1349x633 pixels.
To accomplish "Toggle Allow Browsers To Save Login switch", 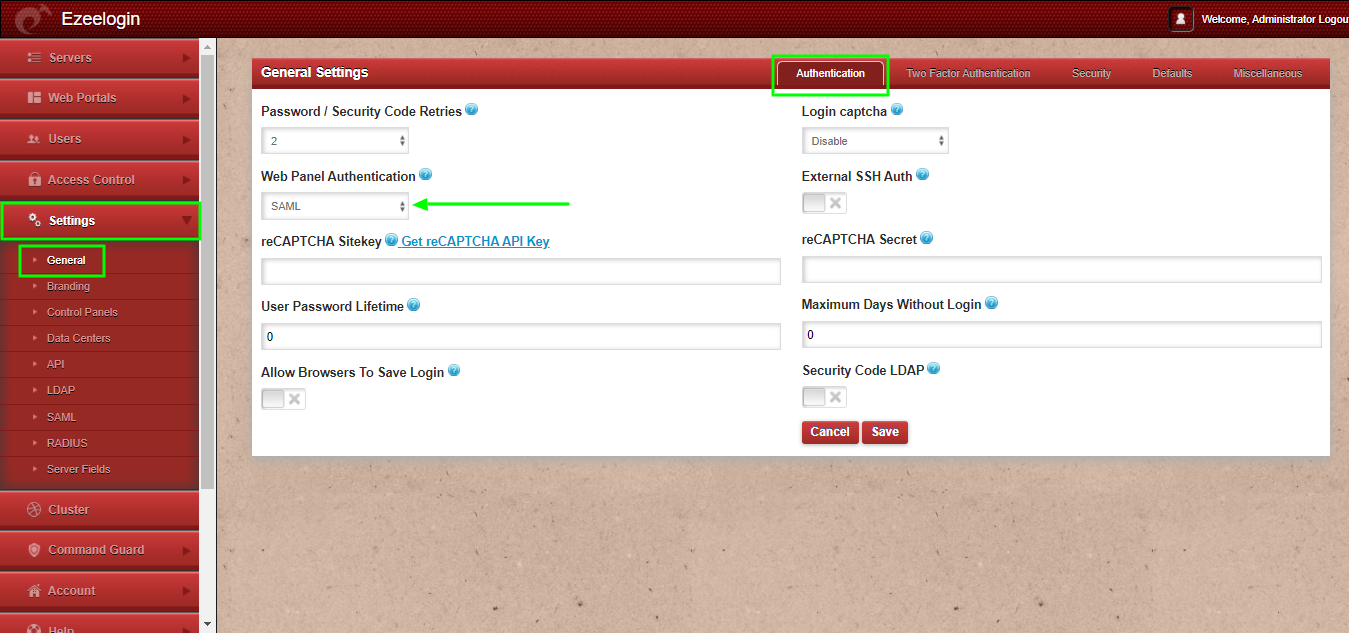I will [283, 399].
